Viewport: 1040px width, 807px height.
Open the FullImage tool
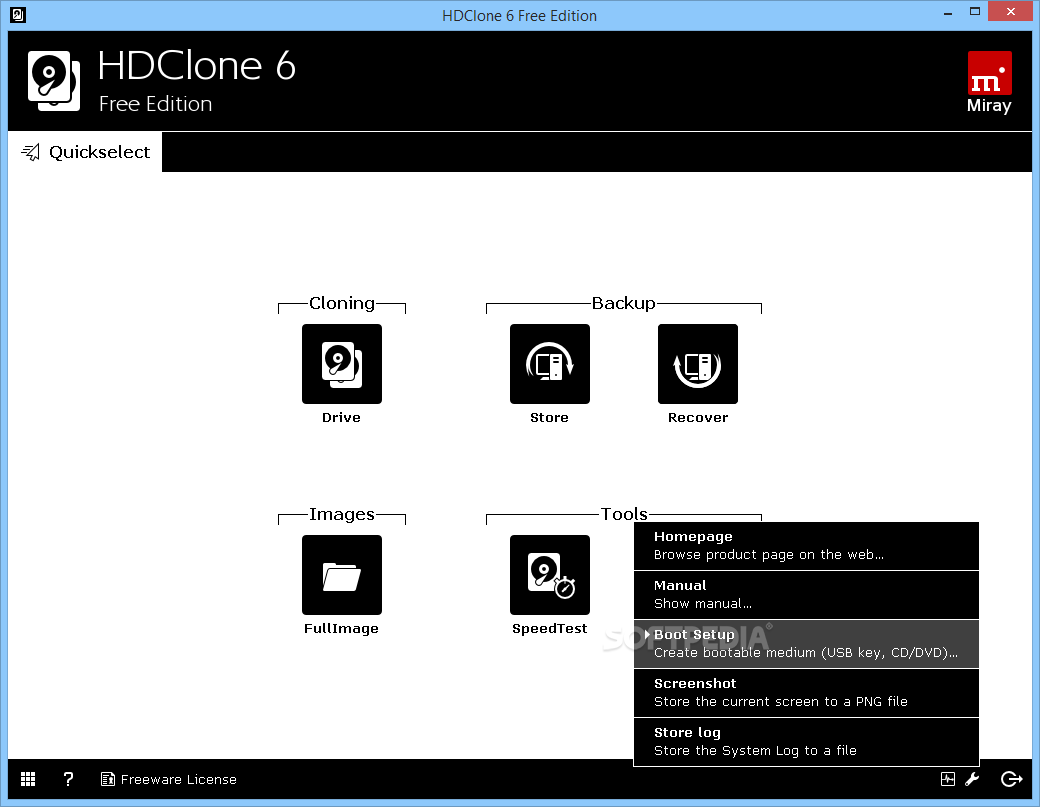(x=342, y=574)
